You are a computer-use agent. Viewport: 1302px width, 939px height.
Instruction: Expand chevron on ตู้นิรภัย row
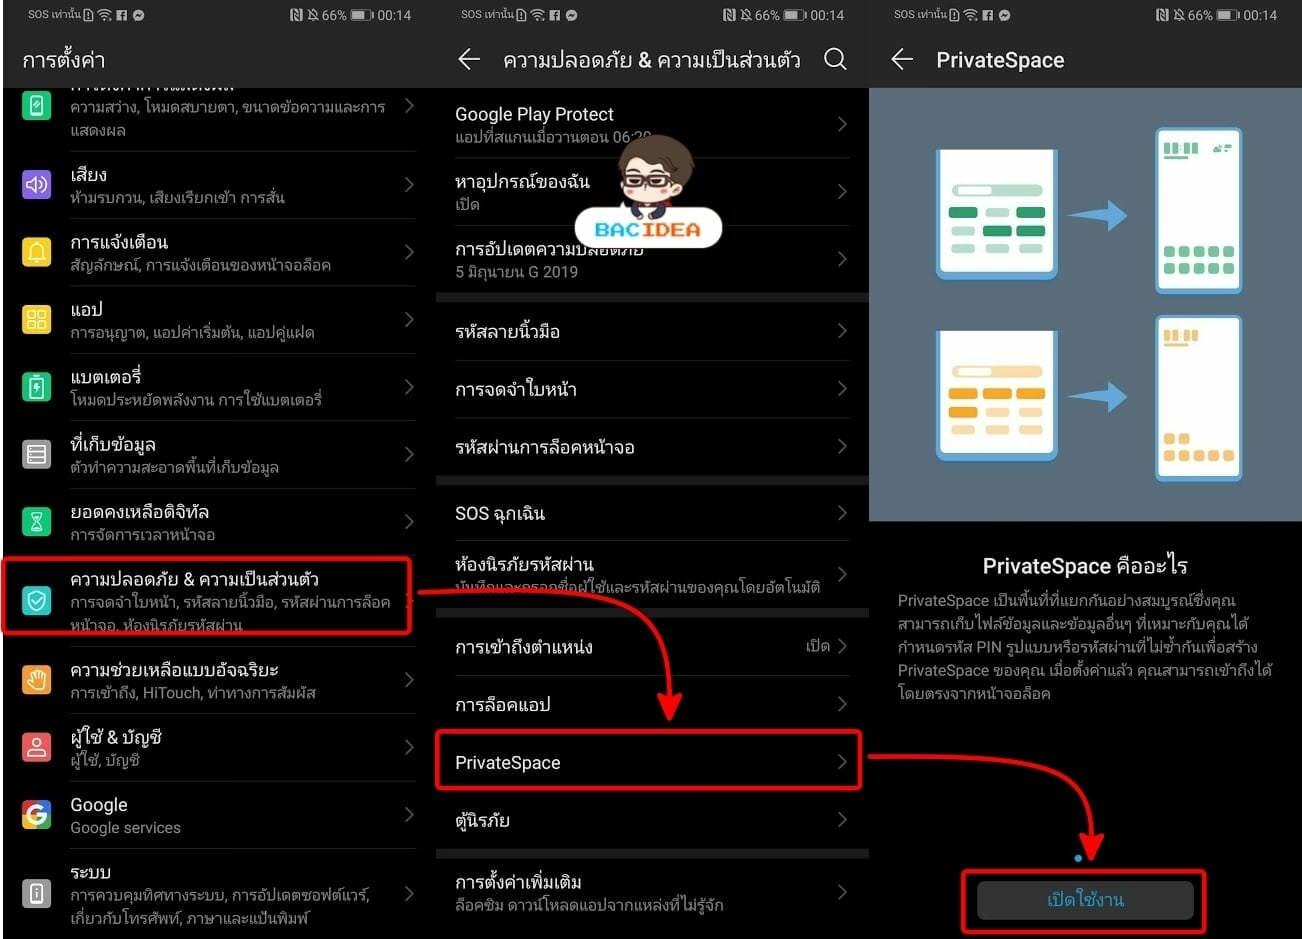click(842, 820)
